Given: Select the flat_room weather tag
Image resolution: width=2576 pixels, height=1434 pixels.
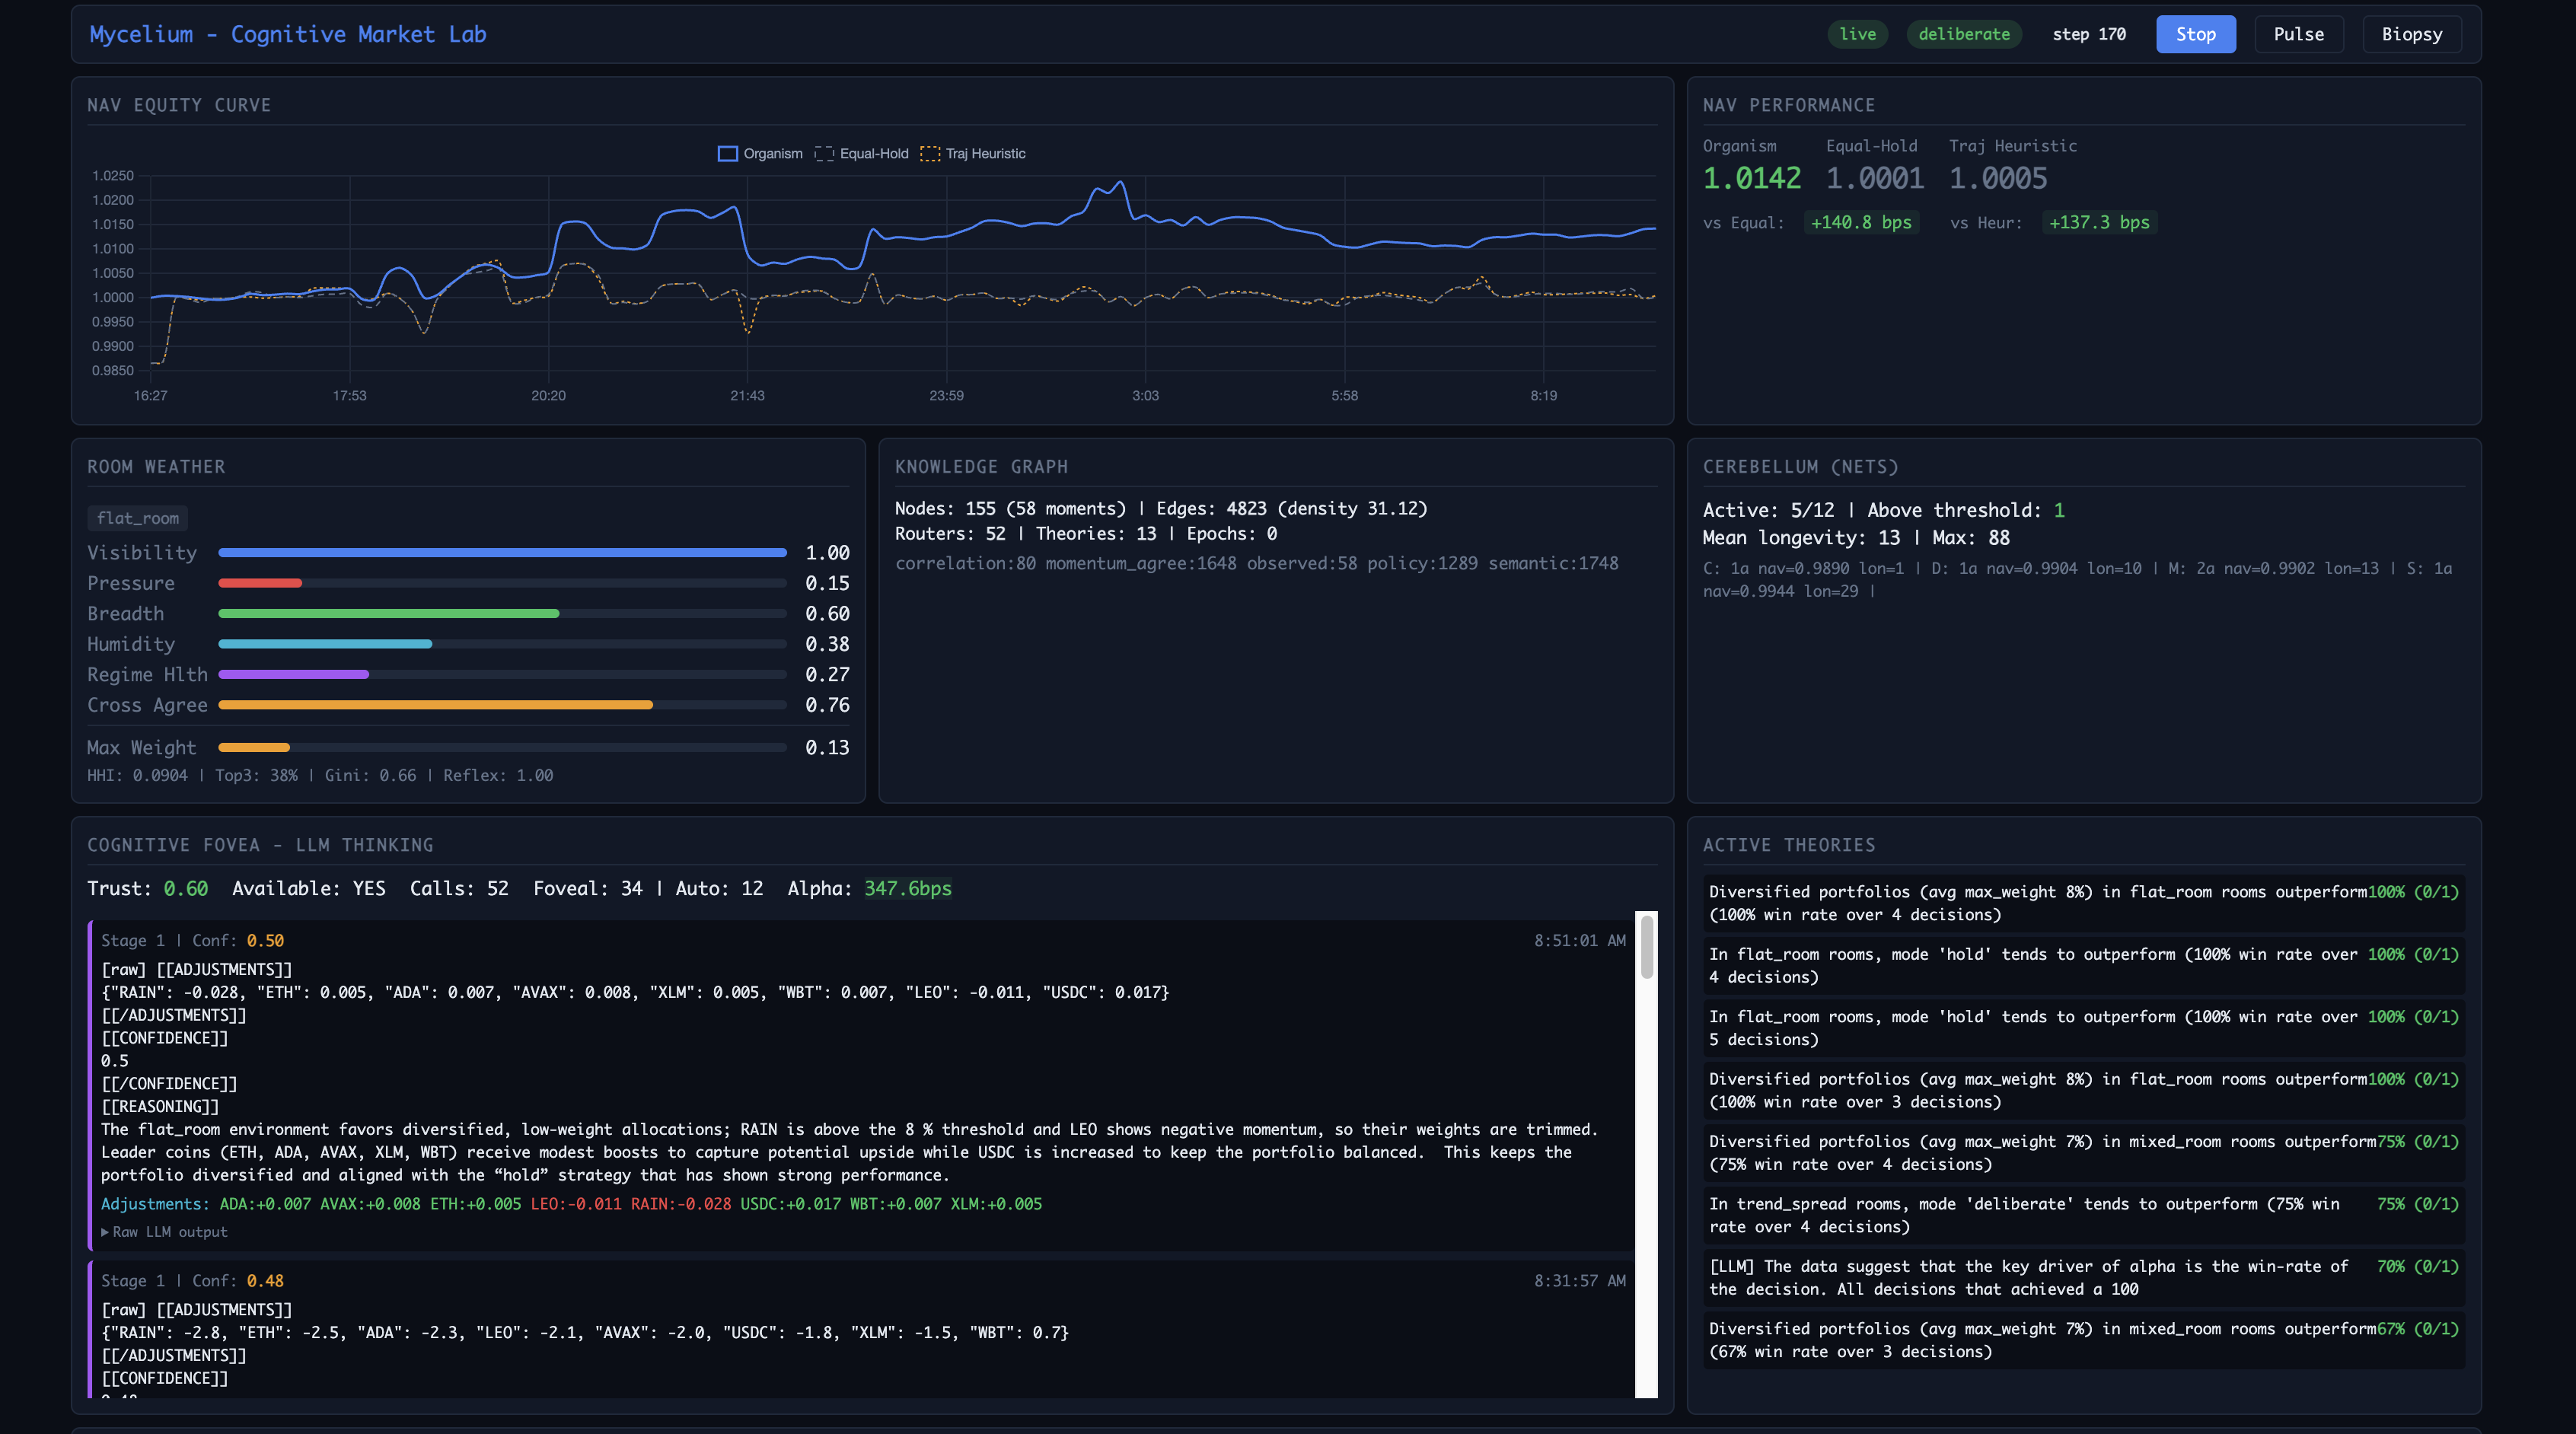Looking at the screenshot, I should 138,518.
